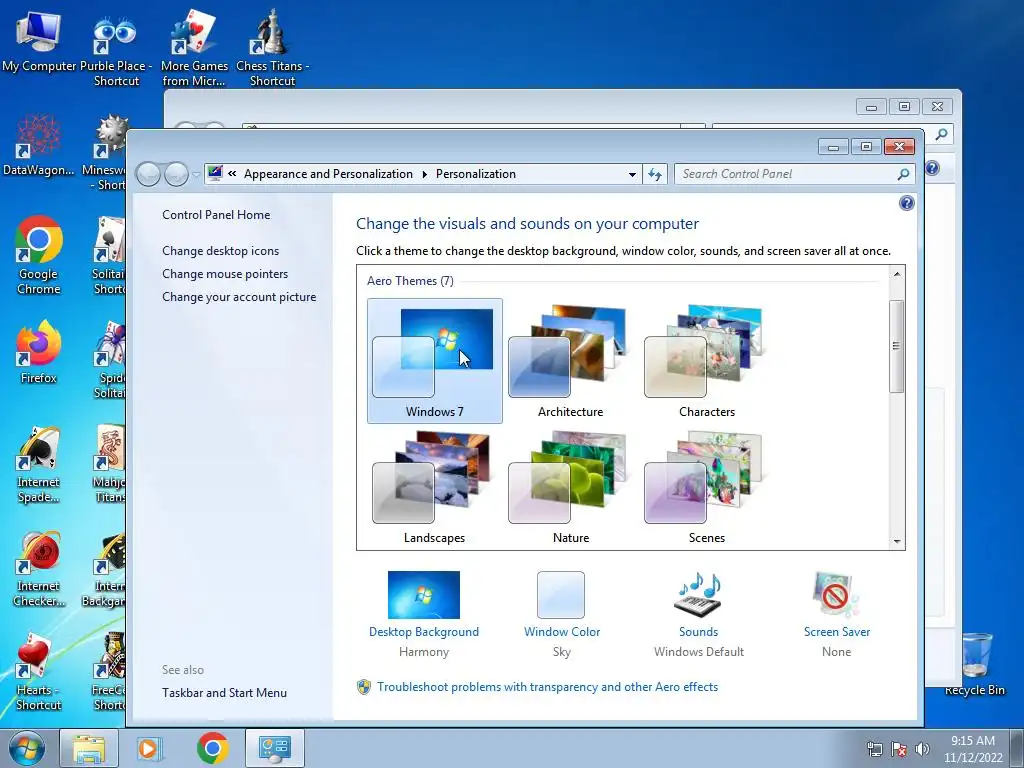This screenshot has height=768, width=1024.
Task: Open the Window Color swatch
Action: coord(561,595)
